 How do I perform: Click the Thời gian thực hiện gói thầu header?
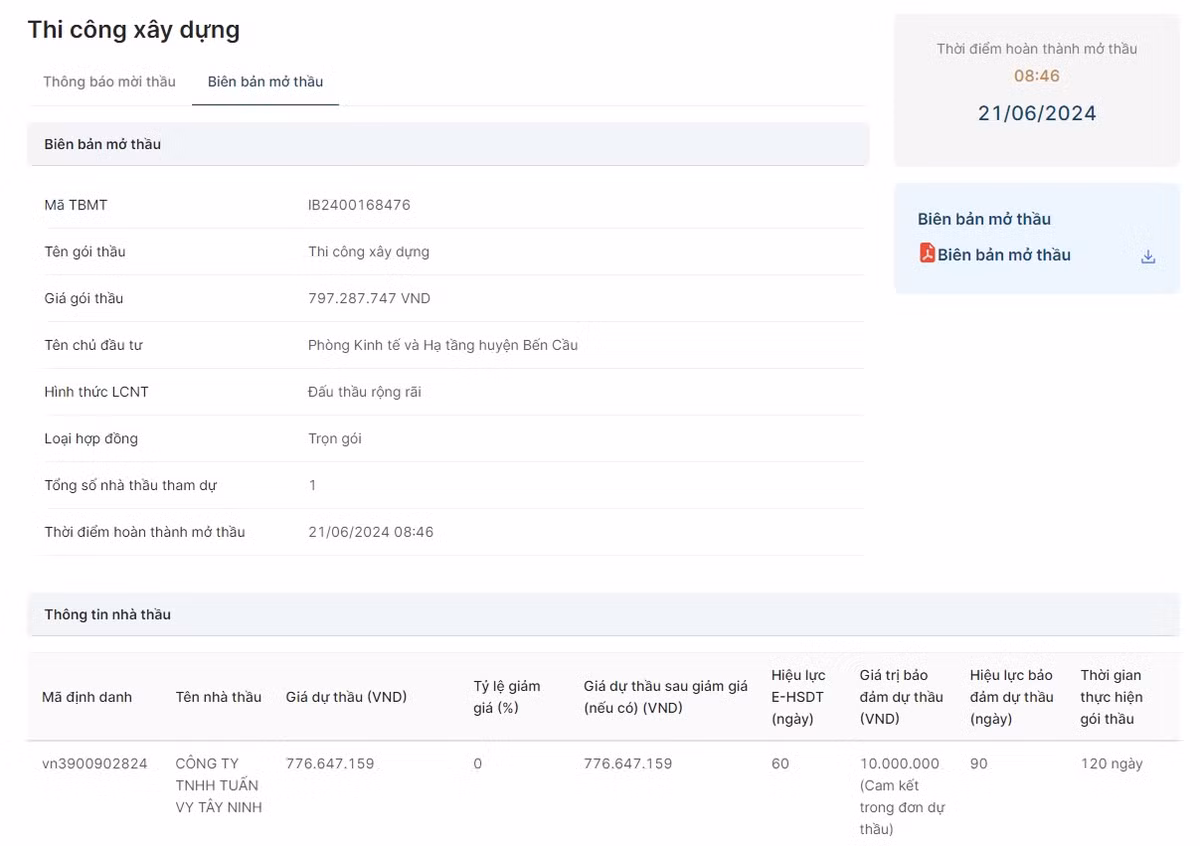point(1110,697)
